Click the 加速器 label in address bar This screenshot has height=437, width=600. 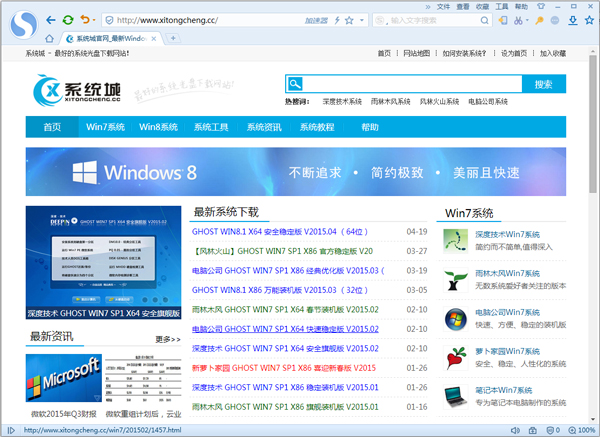316,21
